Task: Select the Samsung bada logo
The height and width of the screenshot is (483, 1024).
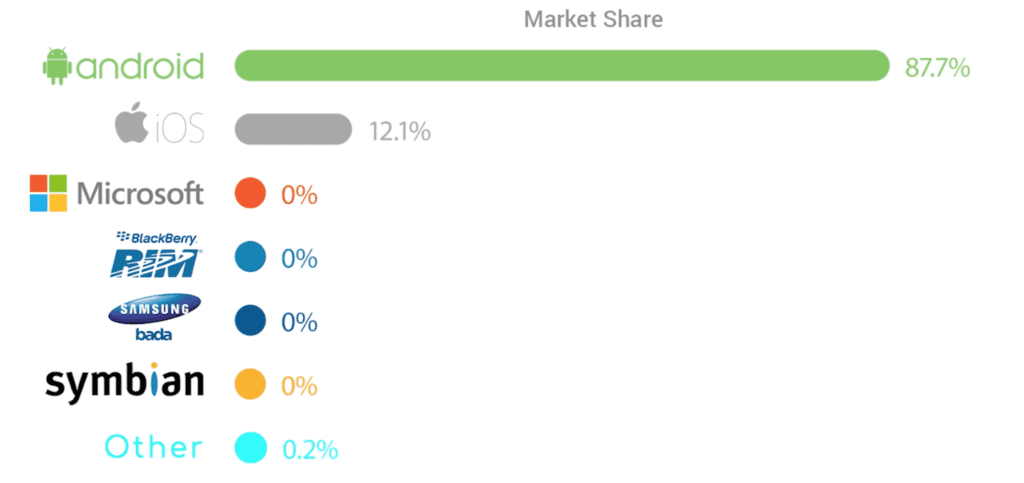Action: (x=155, y=318)
